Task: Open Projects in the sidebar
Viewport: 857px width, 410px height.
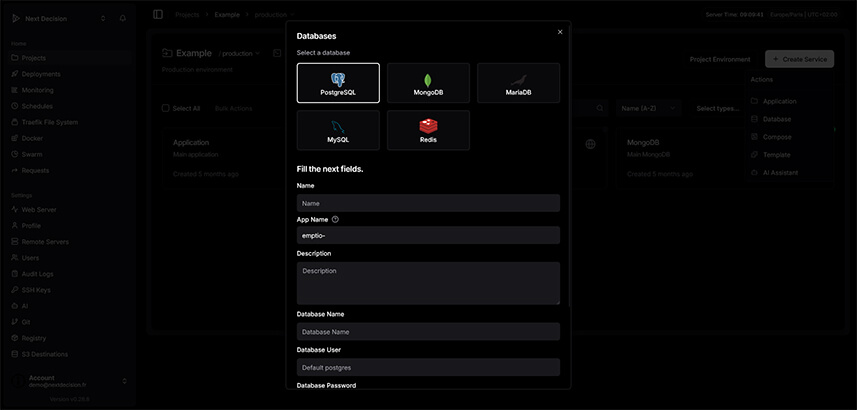Action: 70,58
